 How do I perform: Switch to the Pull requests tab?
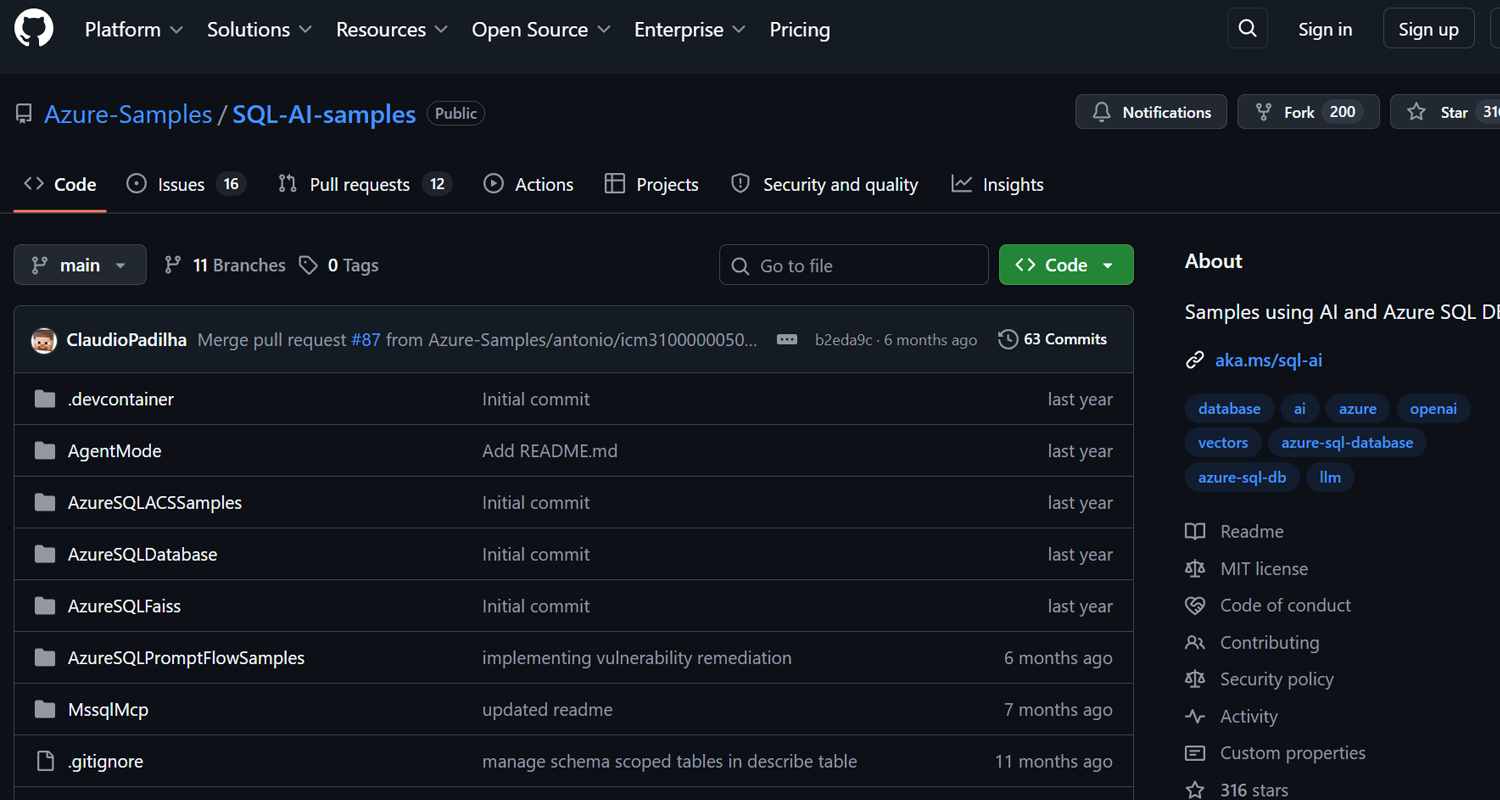365,185
